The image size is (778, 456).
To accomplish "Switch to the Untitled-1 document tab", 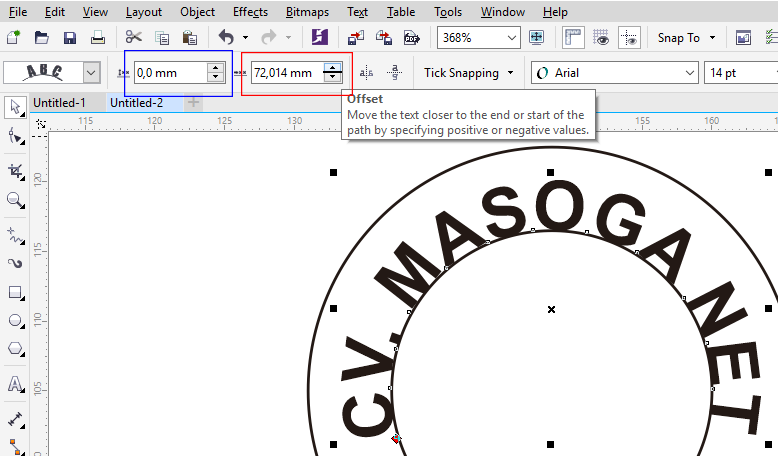I will 59,103.
